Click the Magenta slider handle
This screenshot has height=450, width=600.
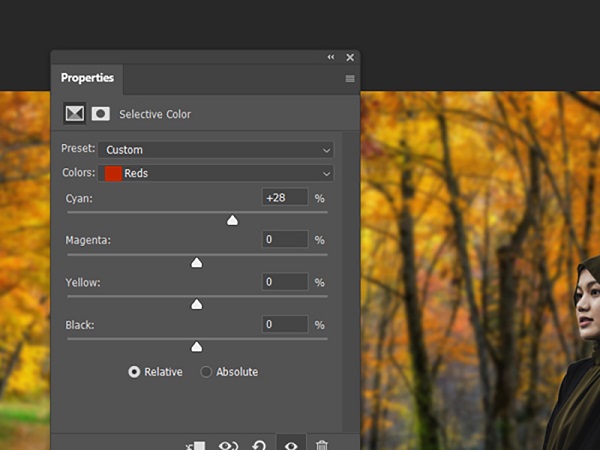point(197,262)
